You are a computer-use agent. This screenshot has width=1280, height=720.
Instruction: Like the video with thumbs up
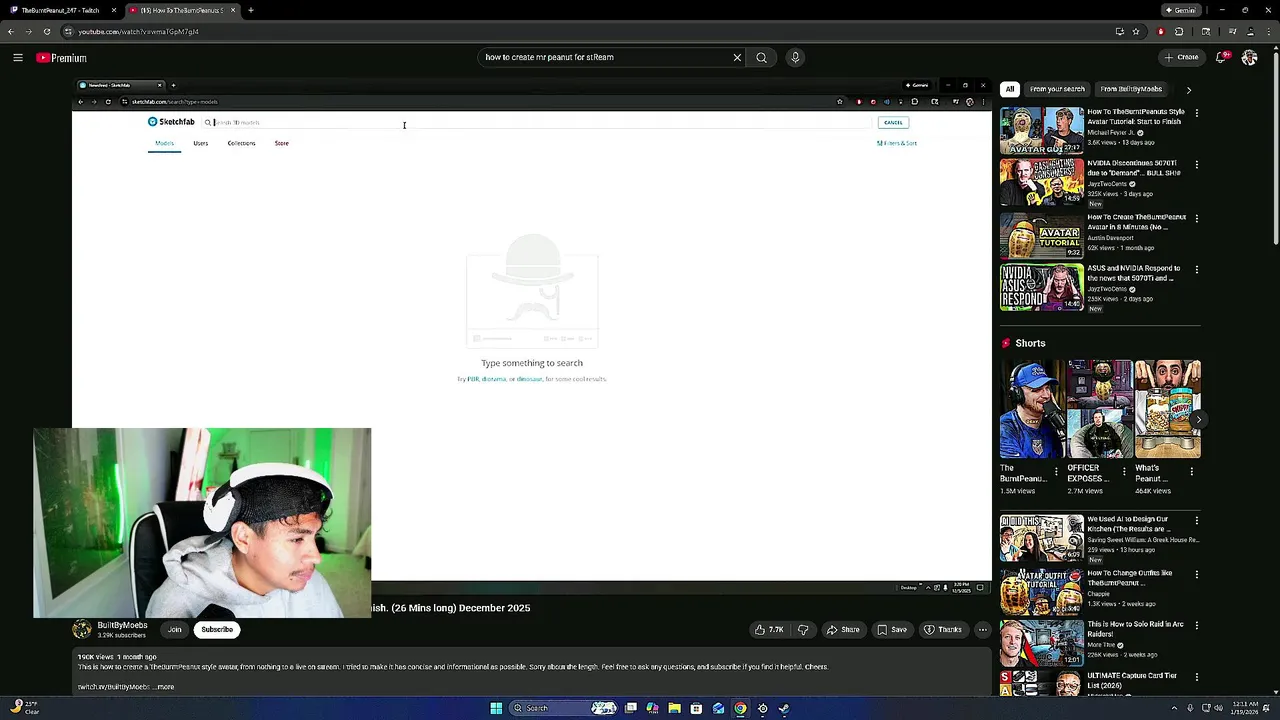pyautogui.click(x=769, y=630)
